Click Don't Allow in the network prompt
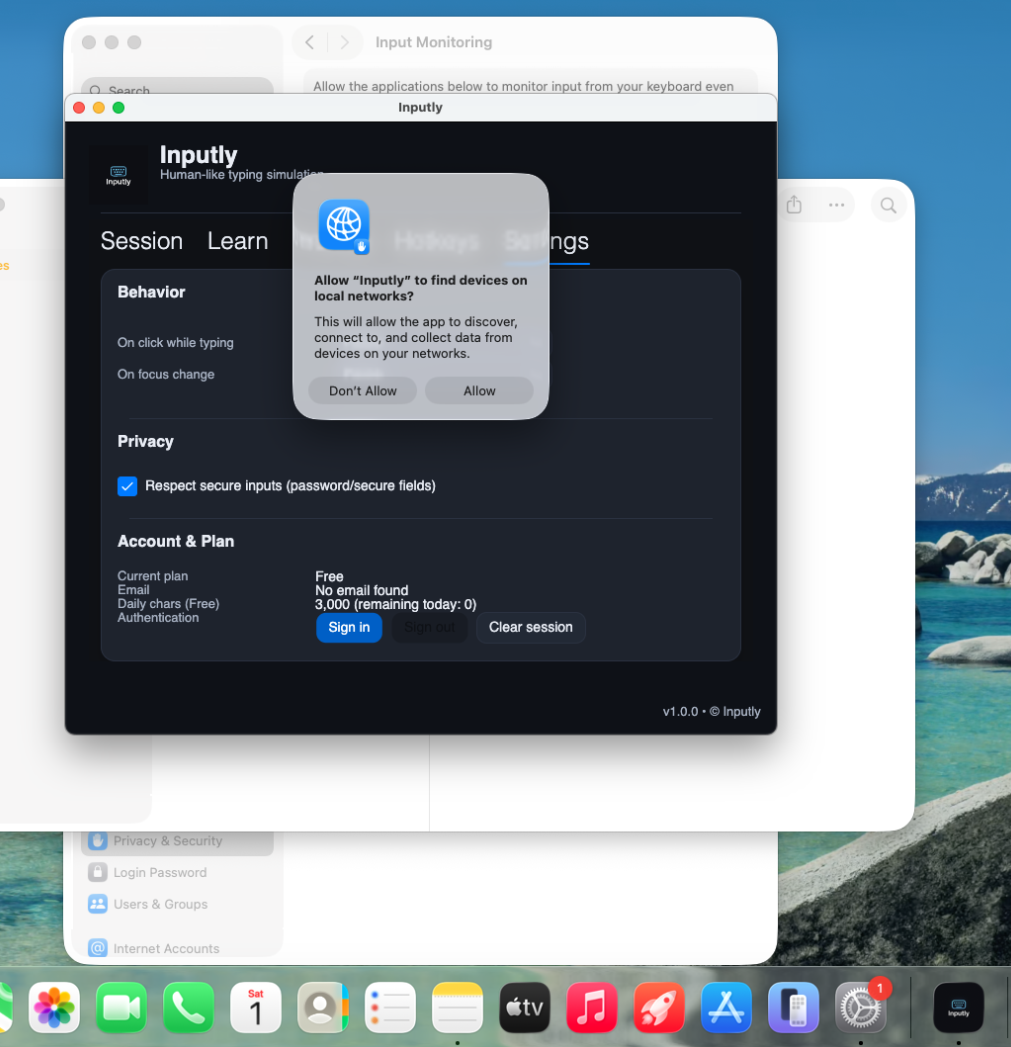 click(x=363, y=391)
